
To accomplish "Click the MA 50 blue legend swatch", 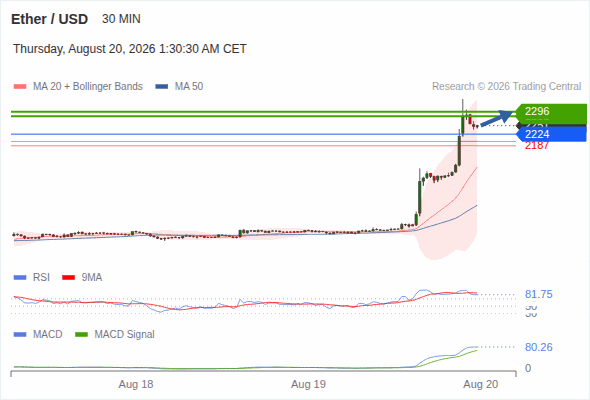I will click(162, 87).
